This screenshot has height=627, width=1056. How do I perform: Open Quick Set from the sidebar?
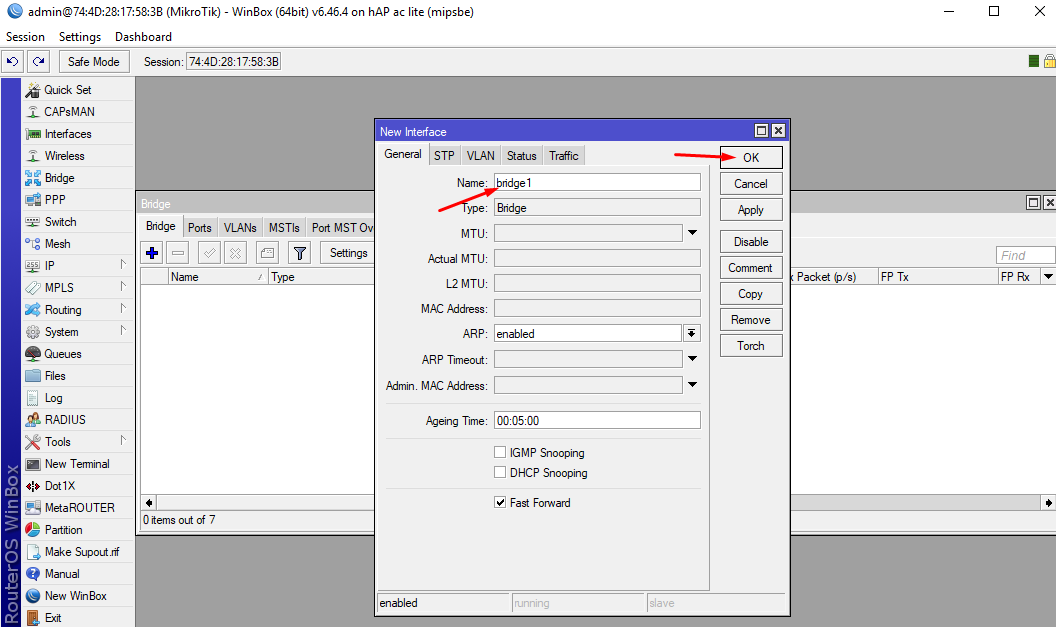click(x=67, y=90)
